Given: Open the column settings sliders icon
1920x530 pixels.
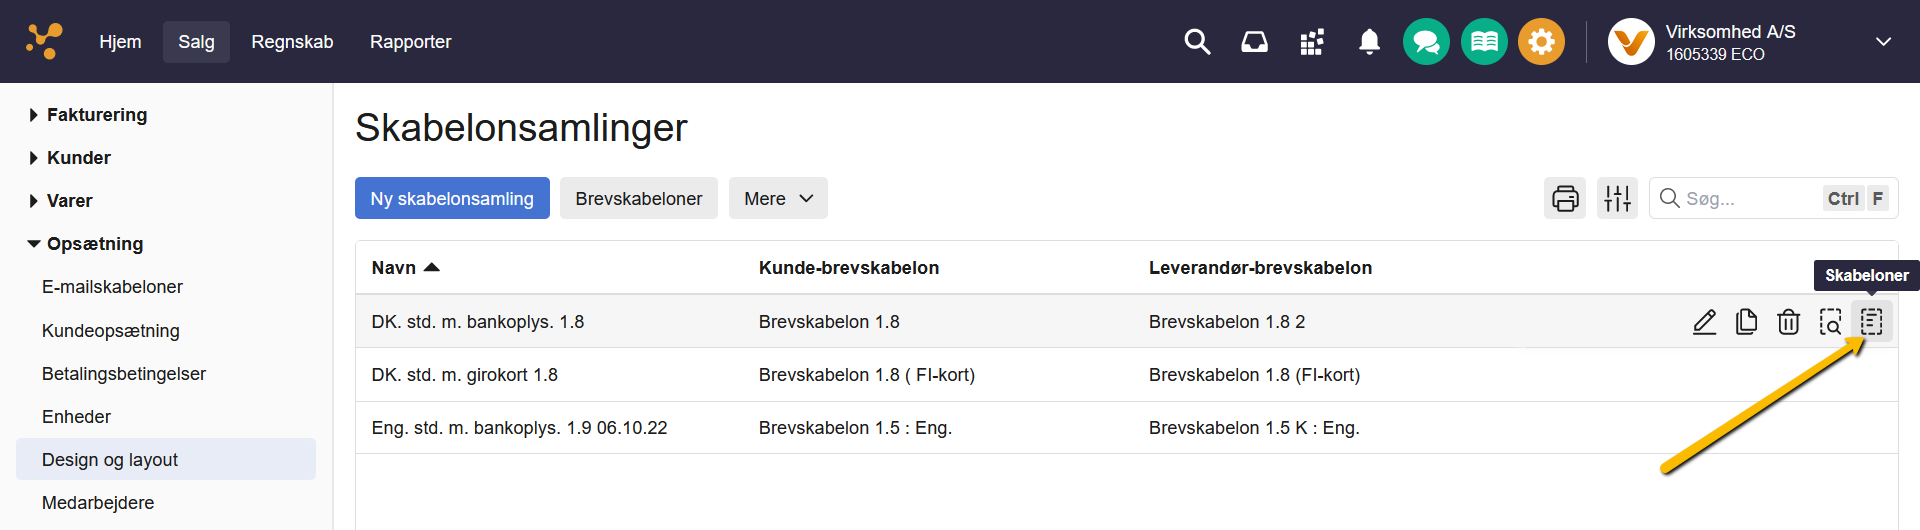Looking at the screenshot, I should click(x=1617, y=198).
